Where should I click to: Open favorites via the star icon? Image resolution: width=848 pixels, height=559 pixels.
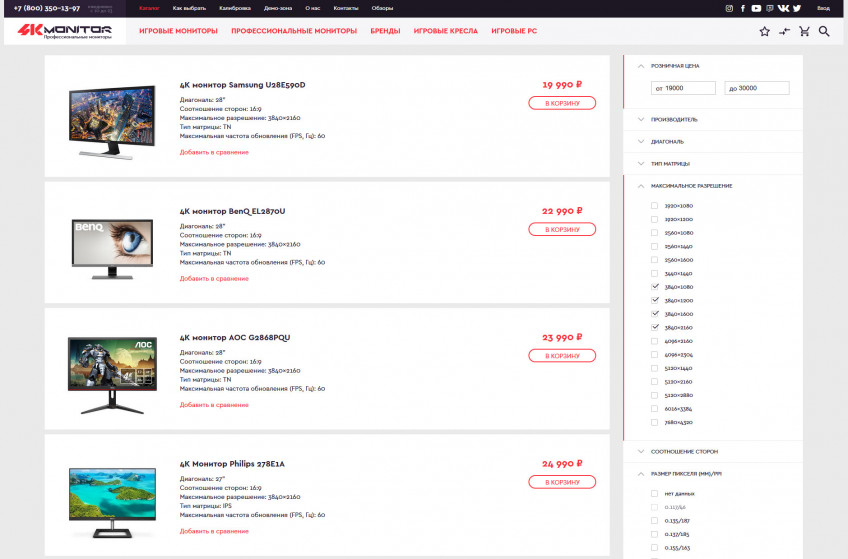[764, 31]
